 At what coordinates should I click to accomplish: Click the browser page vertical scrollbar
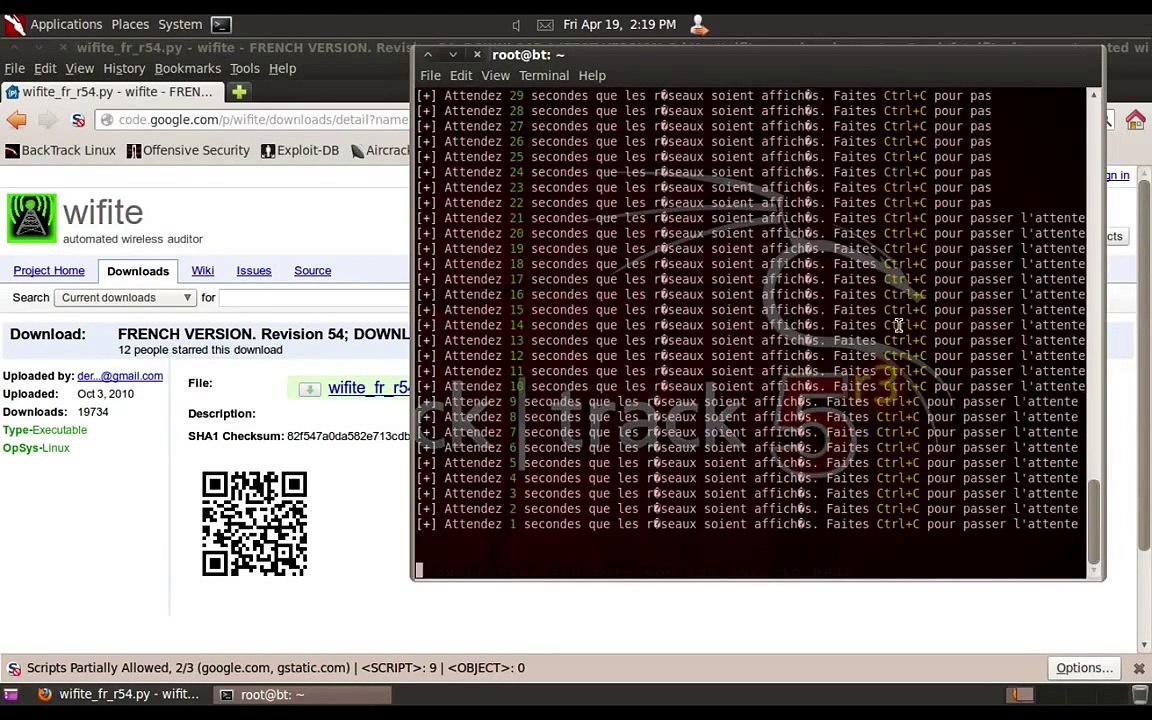tap(1143, 364)
